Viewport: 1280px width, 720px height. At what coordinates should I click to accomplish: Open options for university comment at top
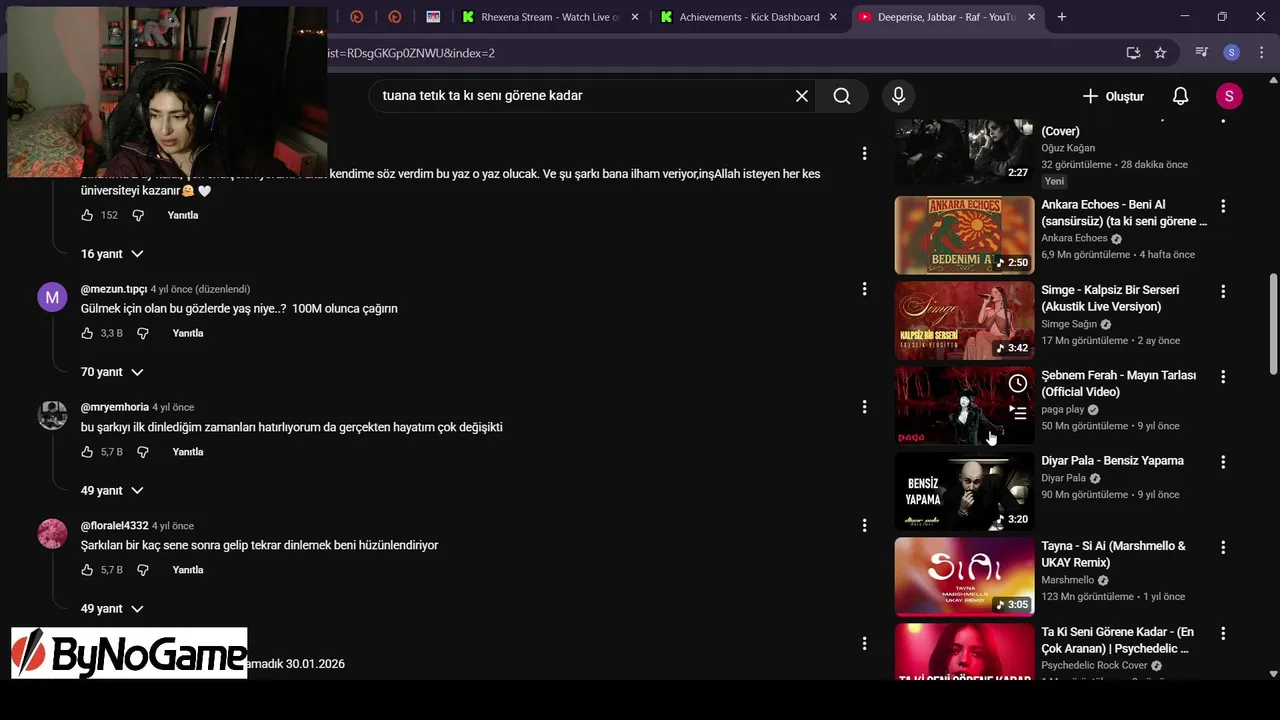[x=864, y=153]
